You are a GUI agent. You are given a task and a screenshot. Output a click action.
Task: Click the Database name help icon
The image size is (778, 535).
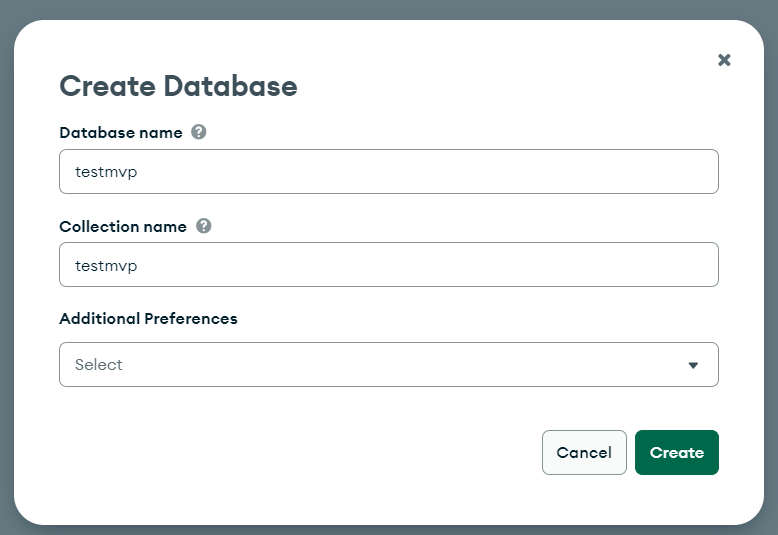[x=199, y=132]
